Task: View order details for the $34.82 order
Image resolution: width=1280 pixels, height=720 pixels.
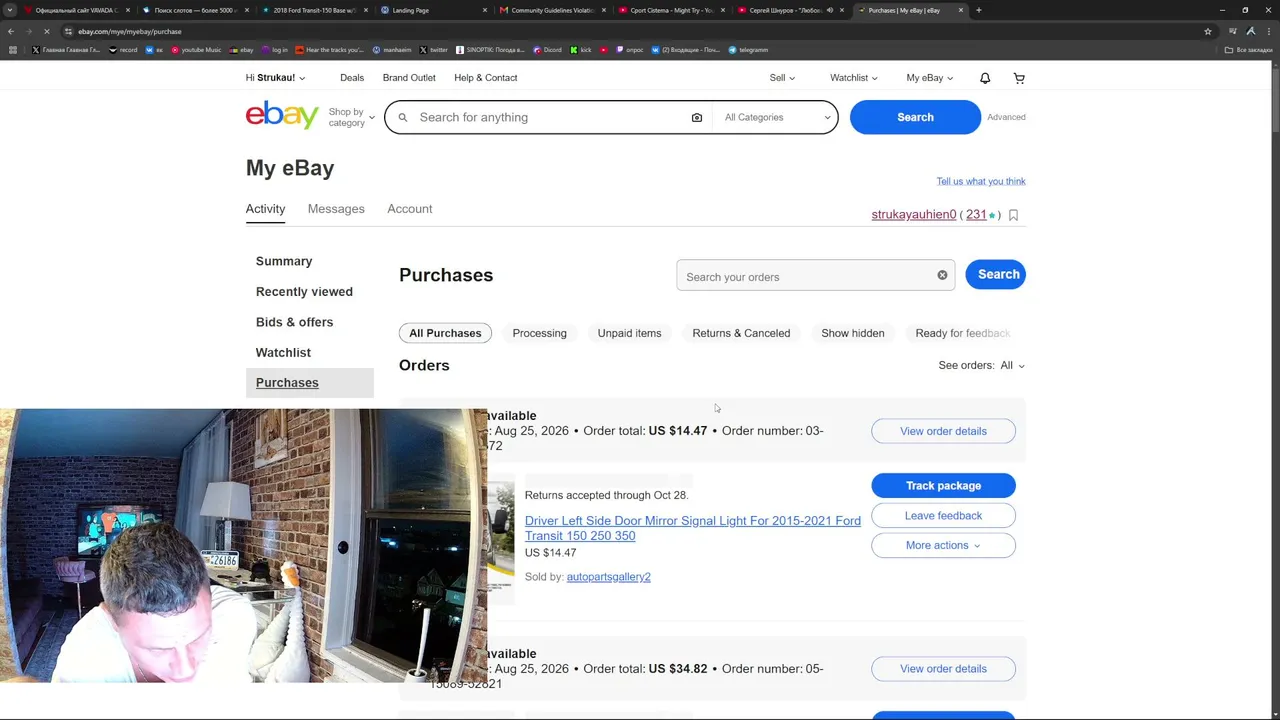Action: pyautogui.click(x=943, y=669)
